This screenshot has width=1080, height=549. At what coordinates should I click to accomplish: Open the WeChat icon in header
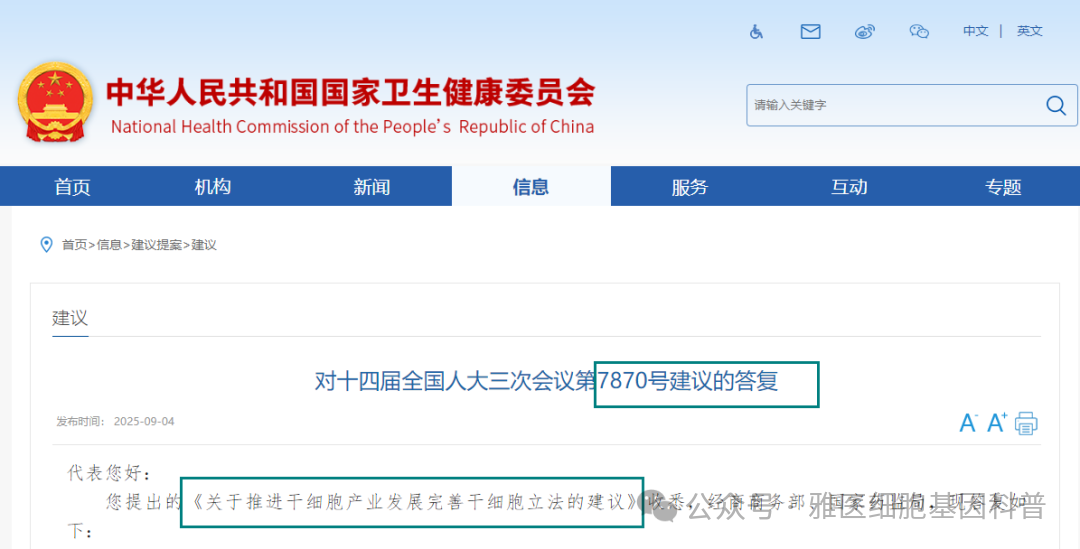pyautogui.click(x=919, y=32)
